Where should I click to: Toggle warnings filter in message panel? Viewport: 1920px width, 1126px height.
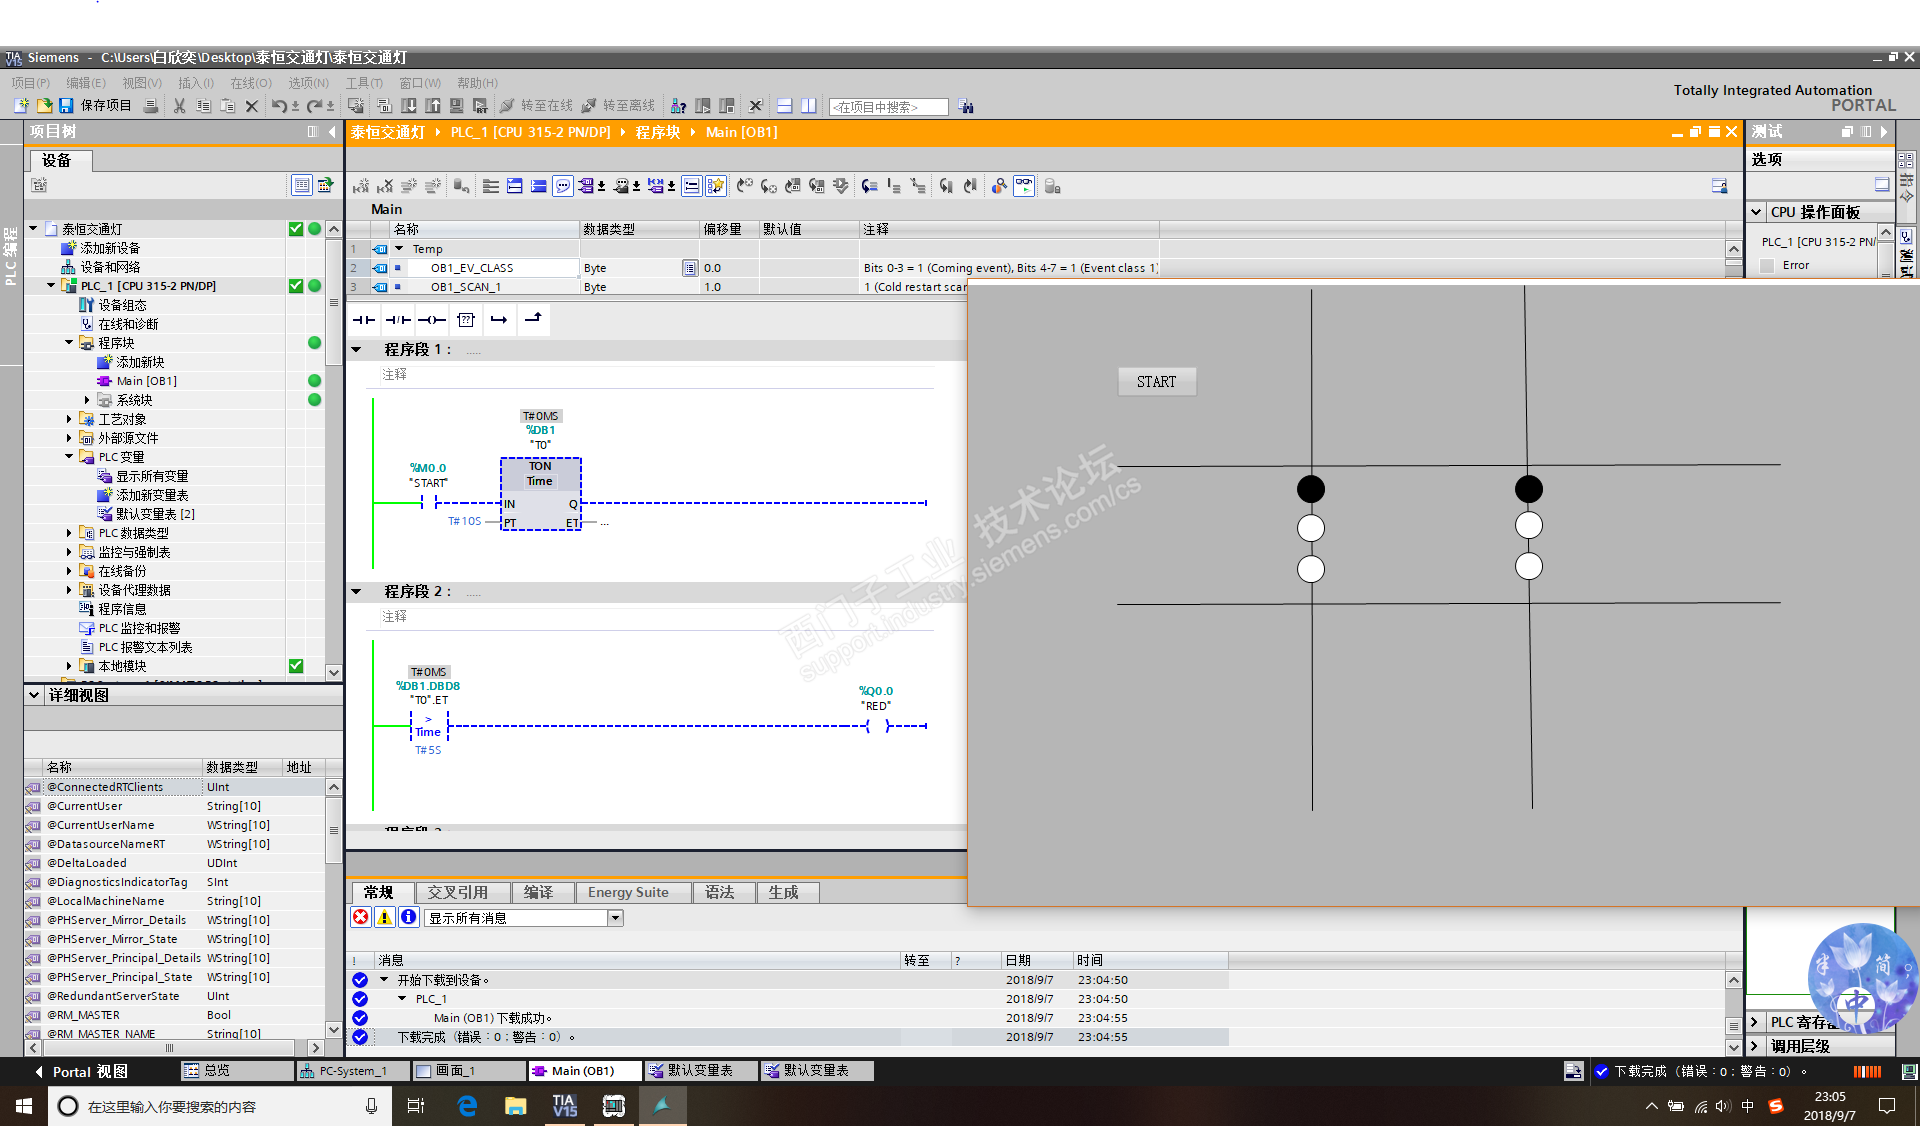pos(385,917)
